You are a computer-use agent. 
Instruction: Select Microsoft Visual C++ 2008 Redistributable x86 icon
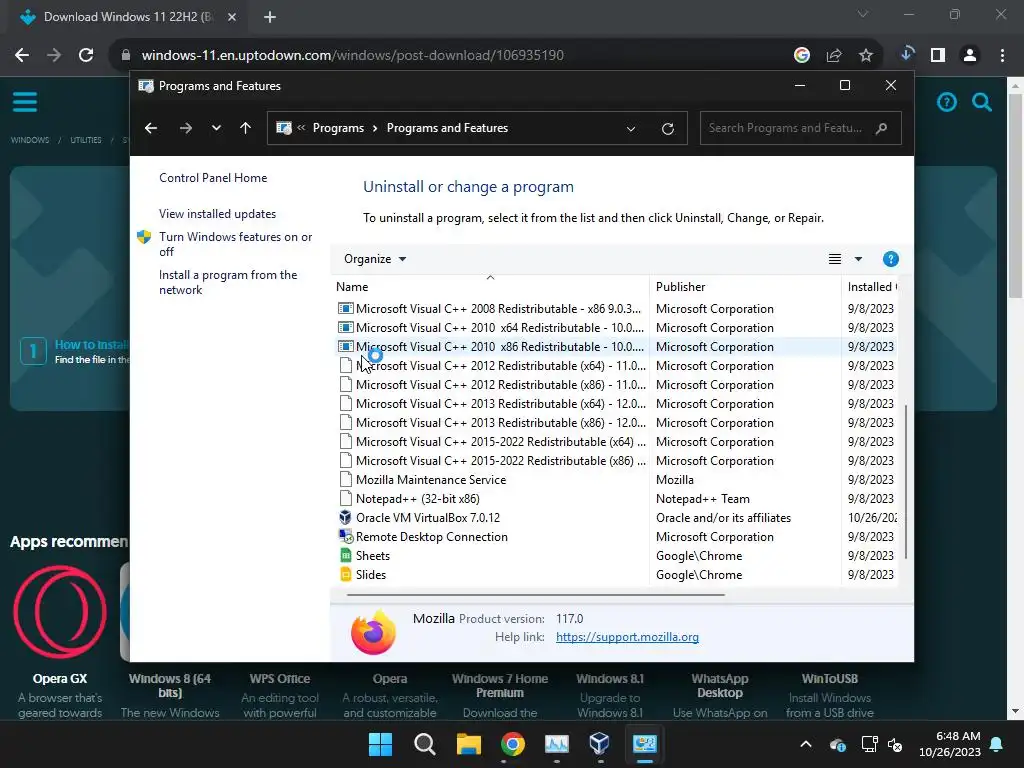coord(345,308)
